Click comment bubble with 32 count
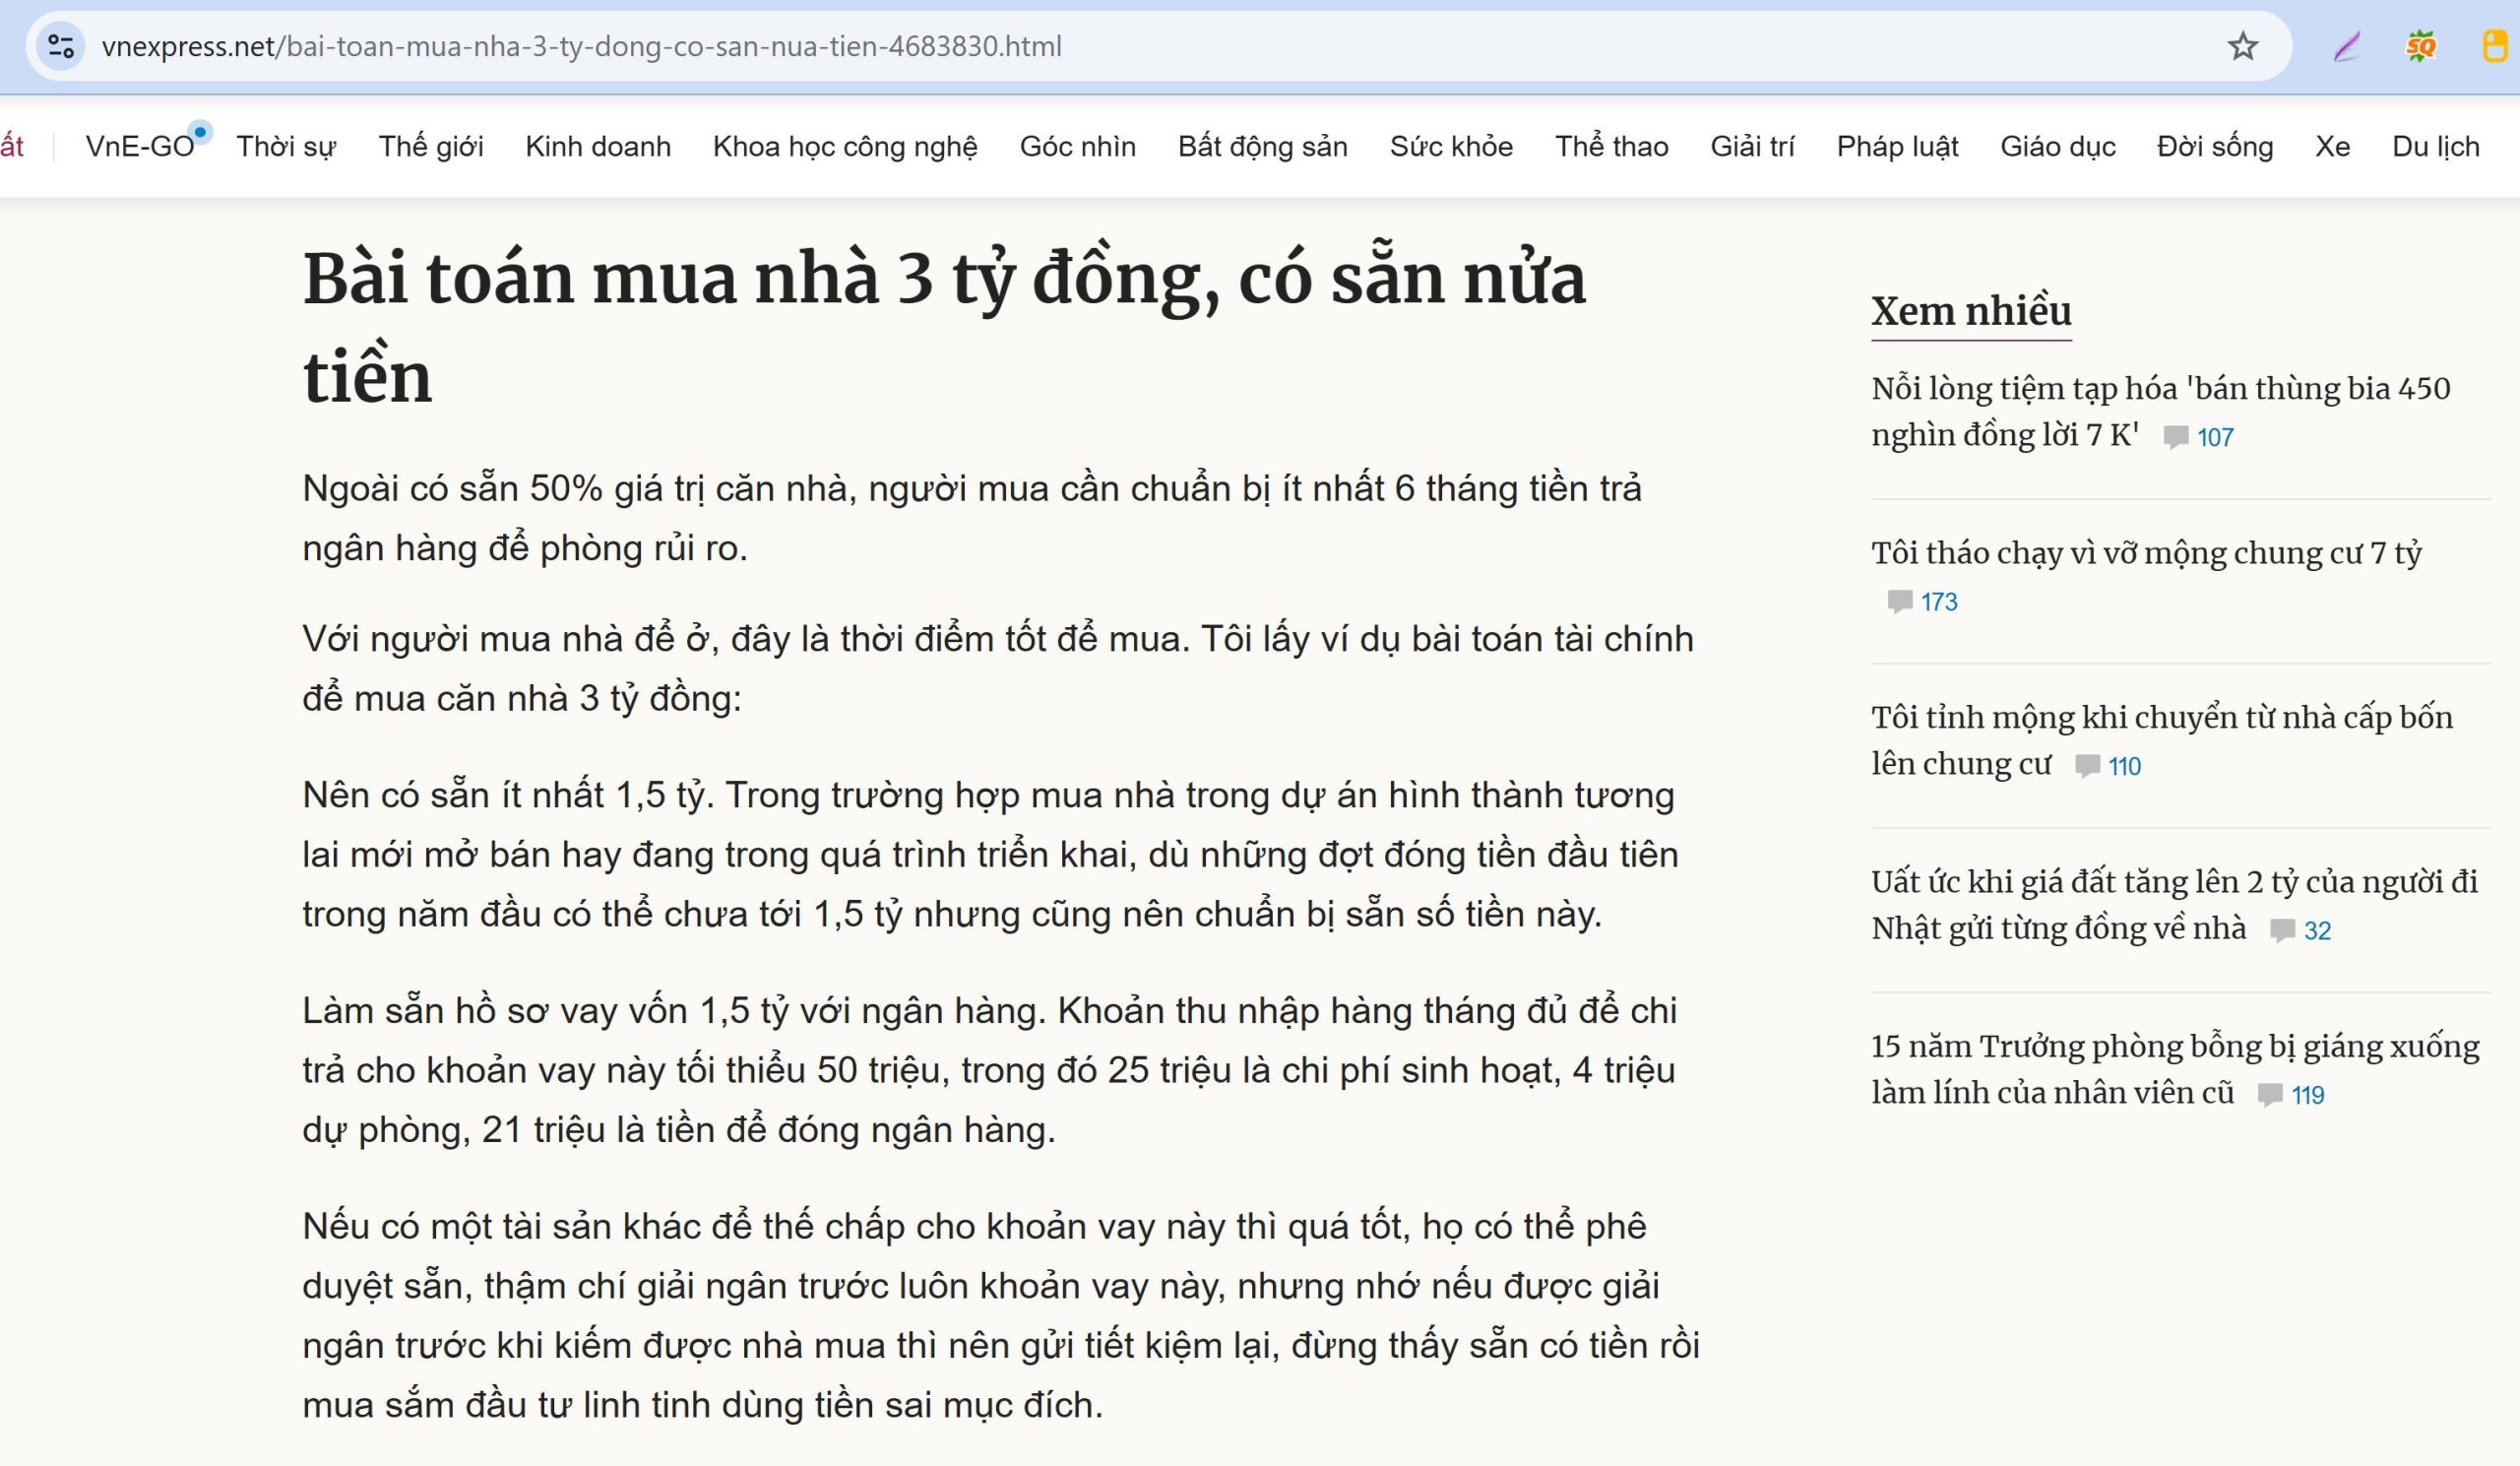This screenshot has height=1466, width=2520. 2282,930
